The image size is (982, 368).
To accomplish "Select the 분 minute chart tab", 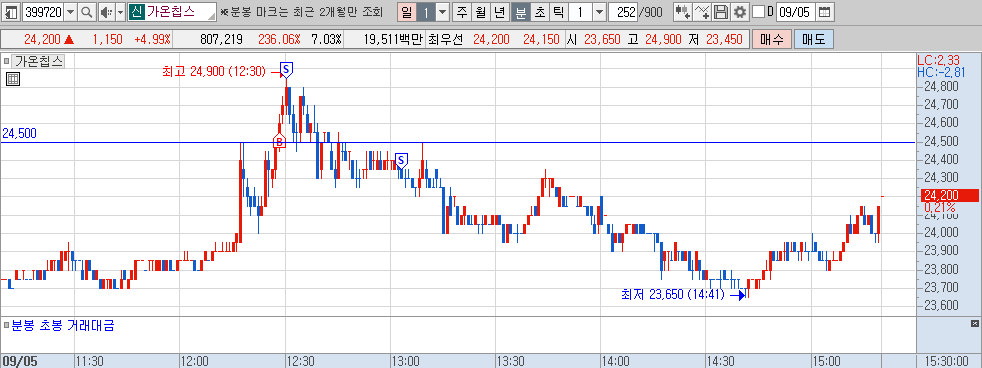I will point(520,12).
